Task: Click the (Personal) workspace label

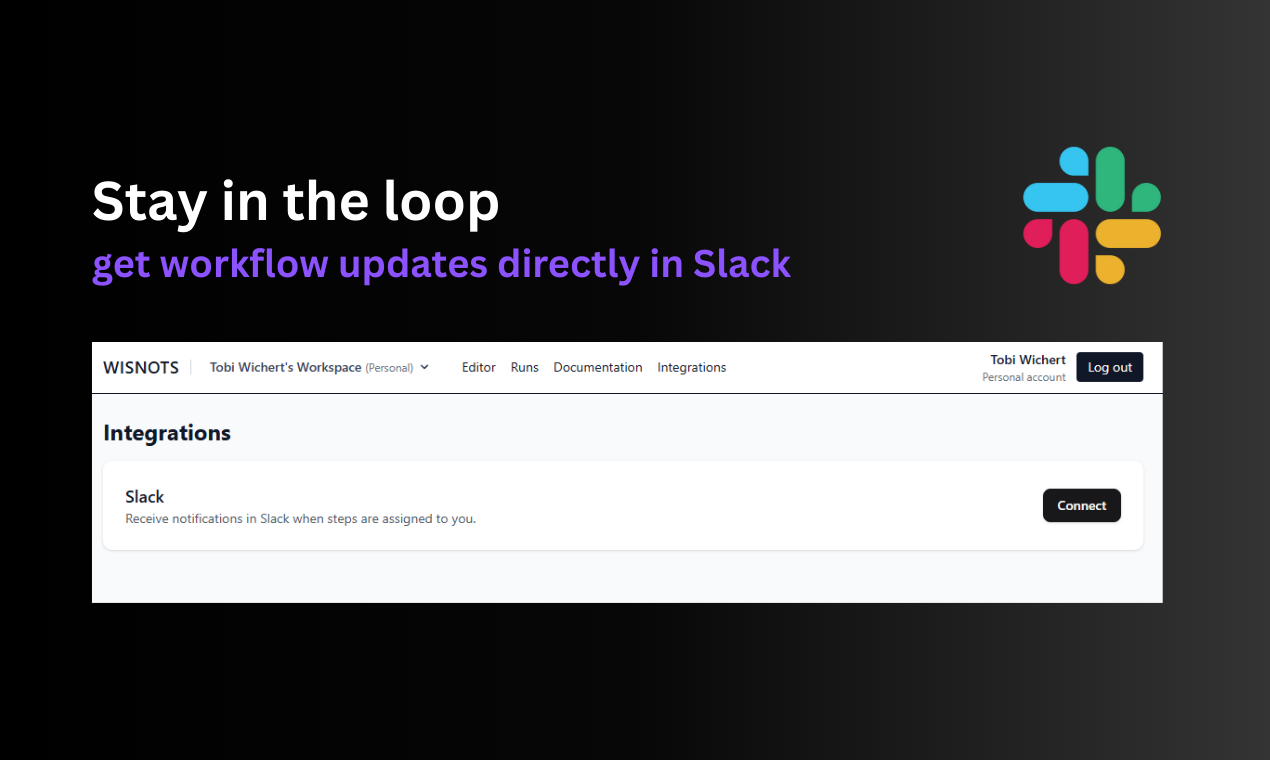Action: click(389, 368)
